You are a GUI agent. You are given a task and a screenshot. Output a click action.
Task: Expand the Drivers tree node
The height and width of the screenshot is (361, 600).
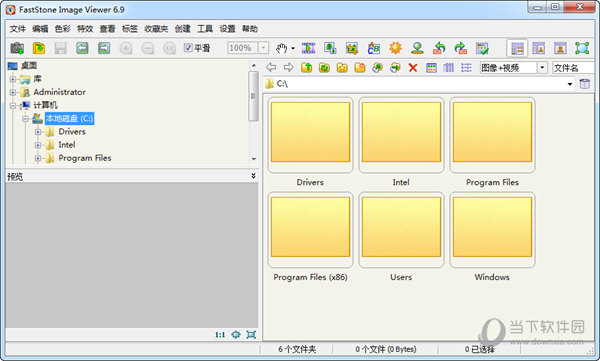(38, 132)
